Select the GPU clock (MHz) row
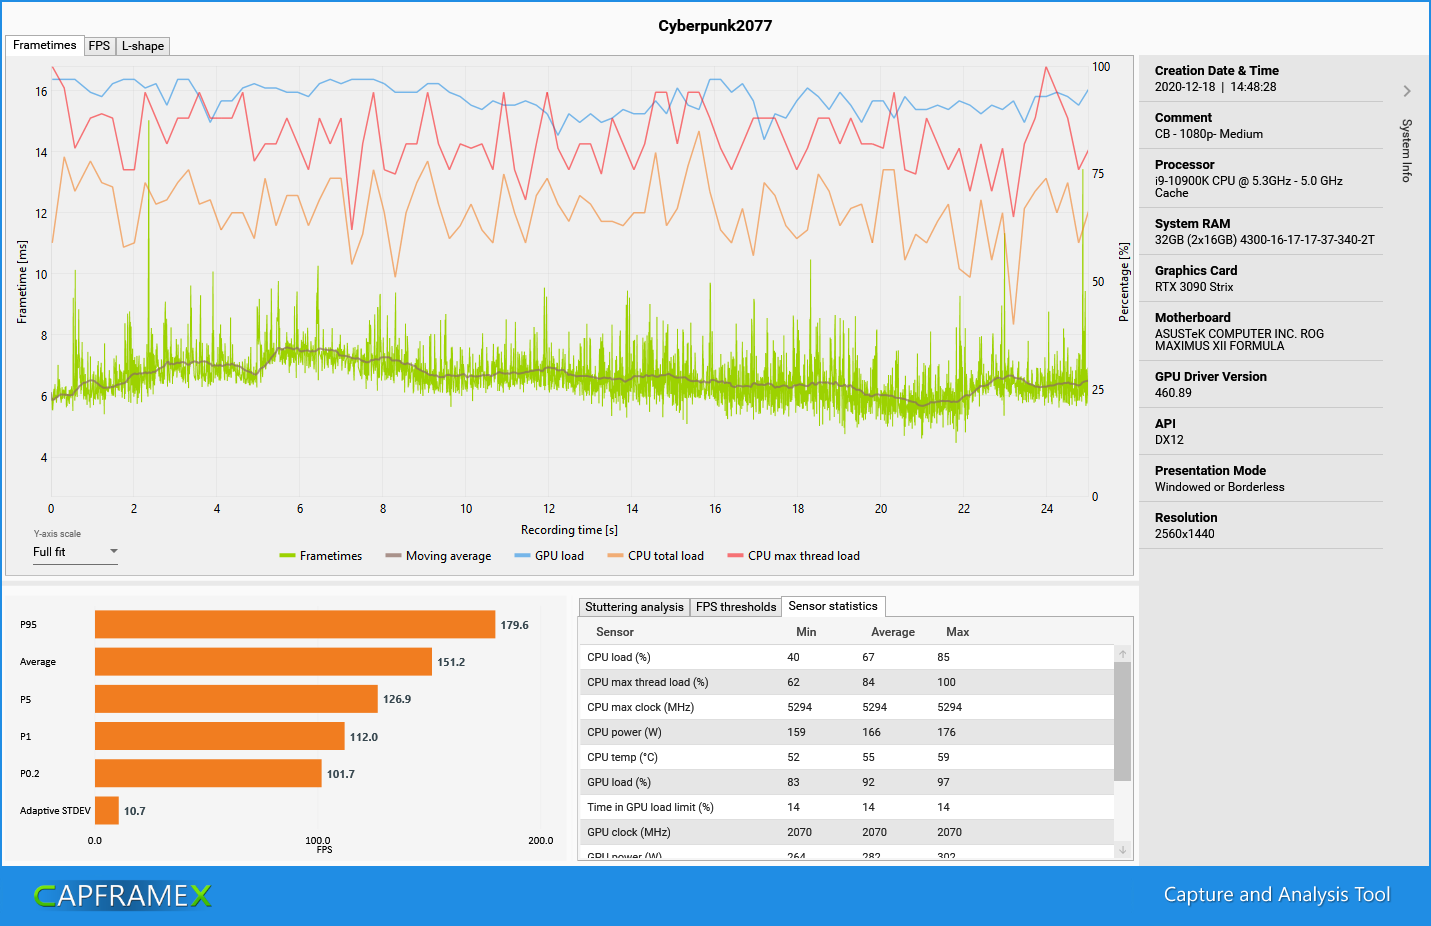Viewport: 1431px width, 926px height. tap(846, 832)
